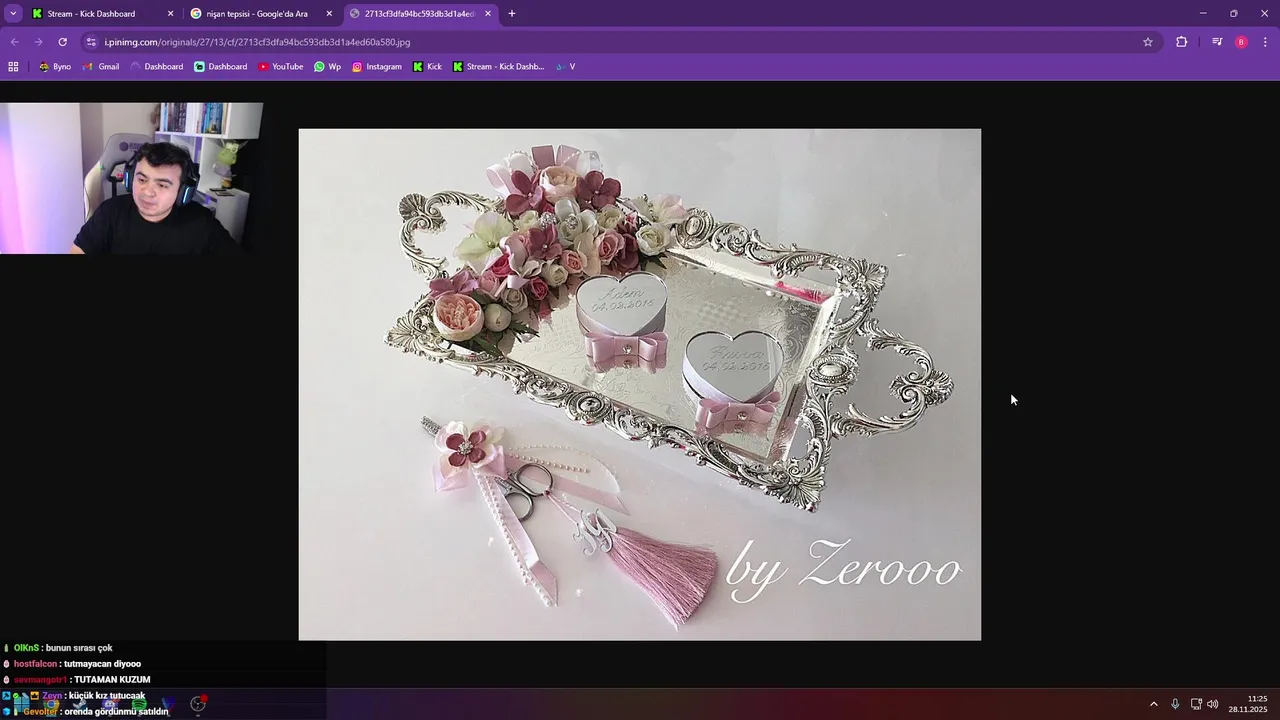Open the YouTube bookmark
Viewport: 1280px width, 720px height.
coord(281,67)
